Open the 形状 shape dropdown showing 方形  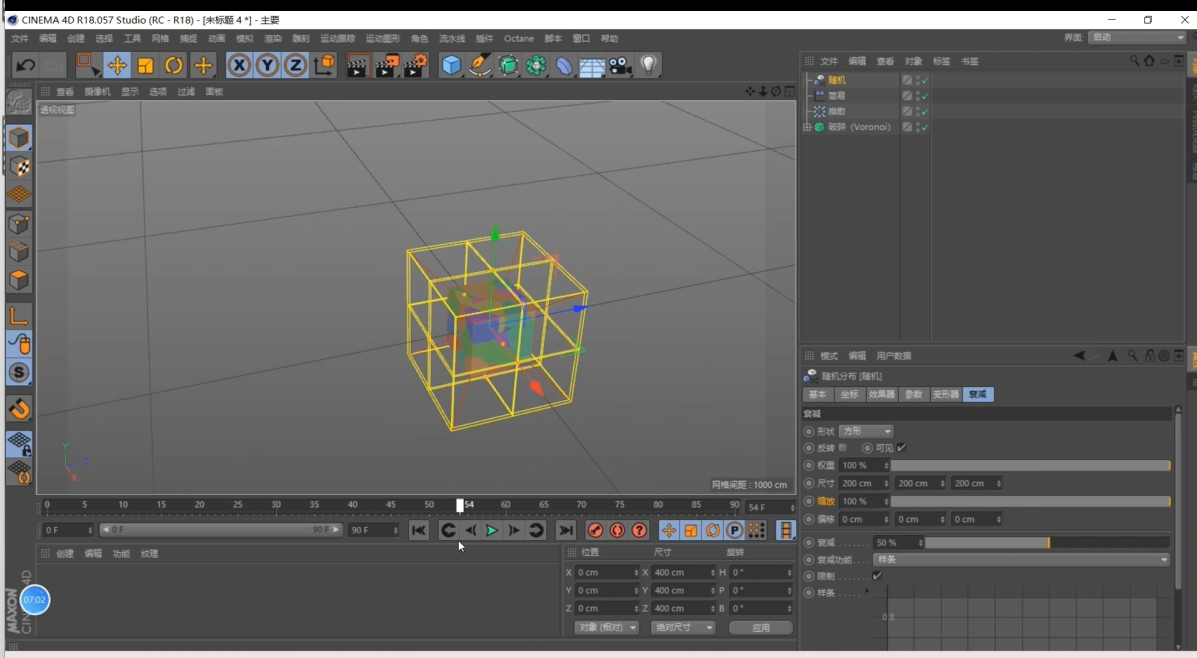[866, 431]
